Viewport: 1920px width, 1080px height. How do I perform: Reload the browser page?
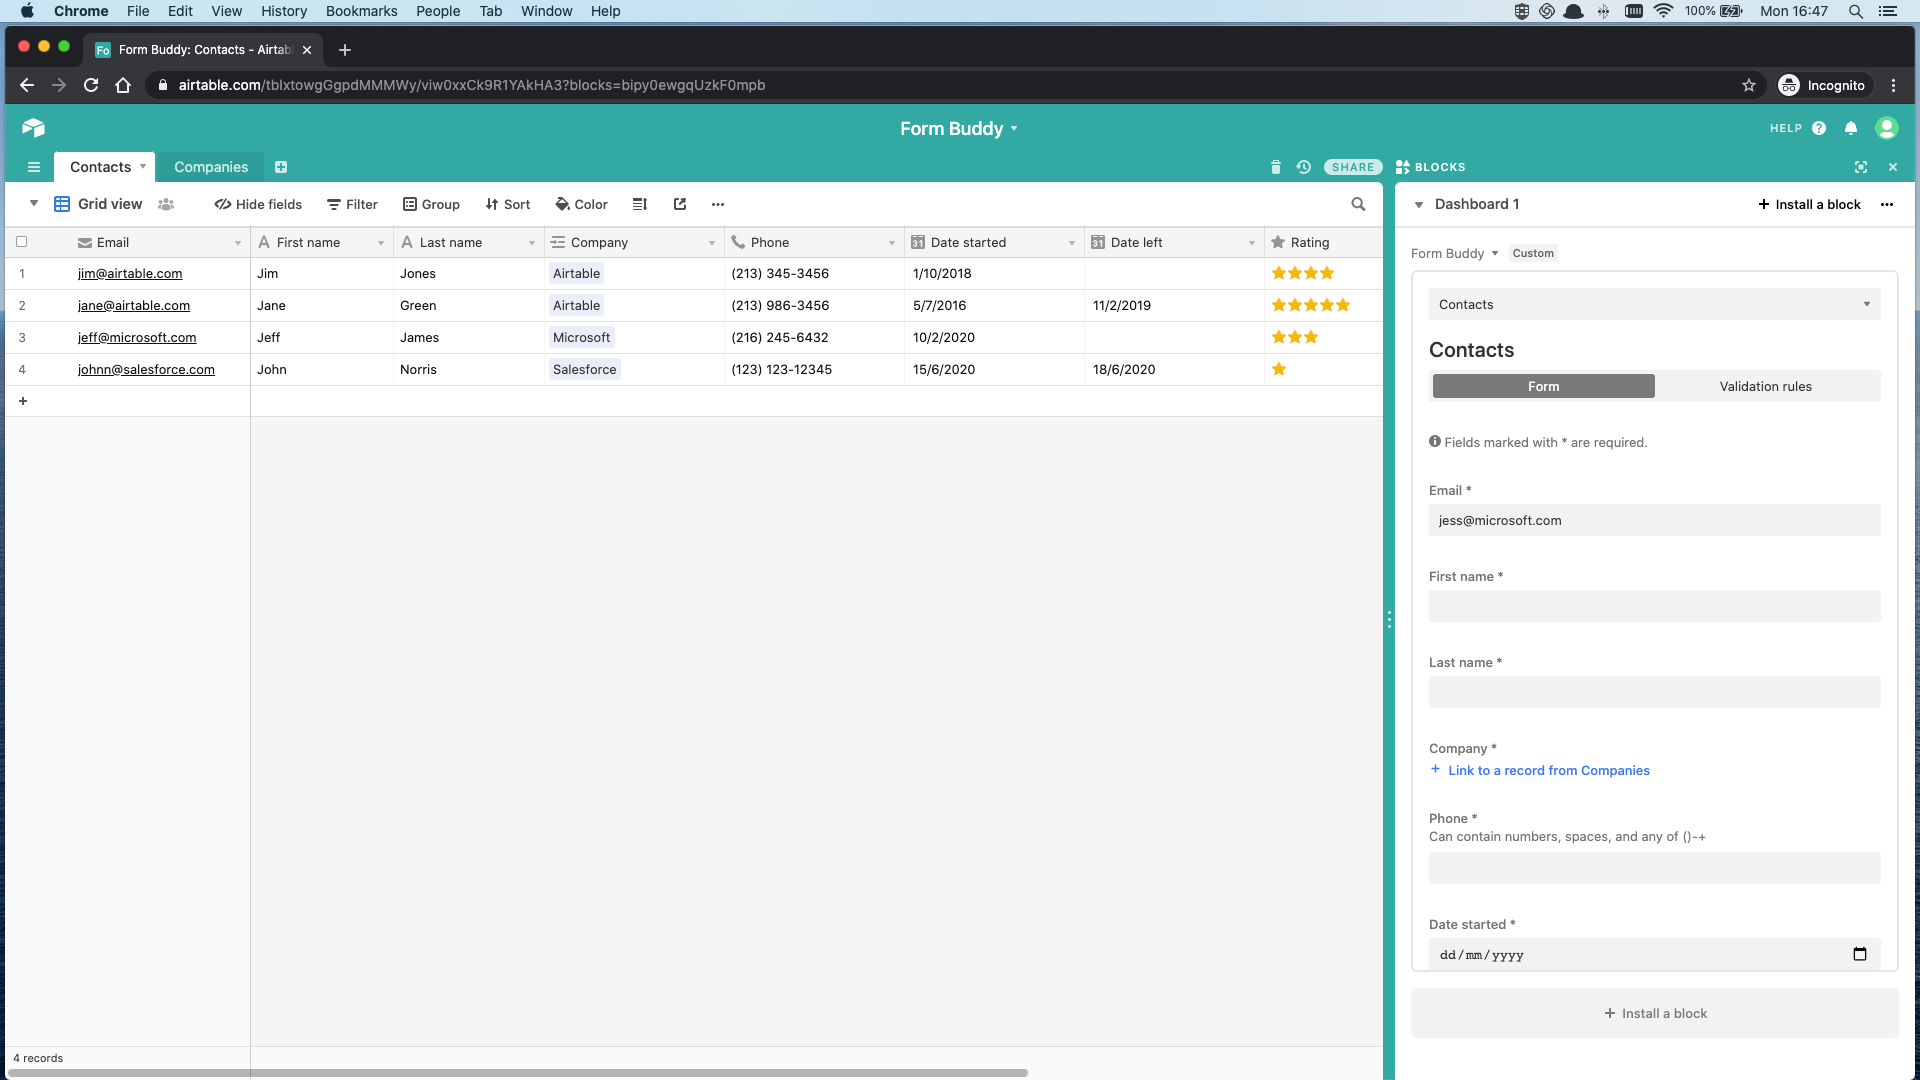91,85
